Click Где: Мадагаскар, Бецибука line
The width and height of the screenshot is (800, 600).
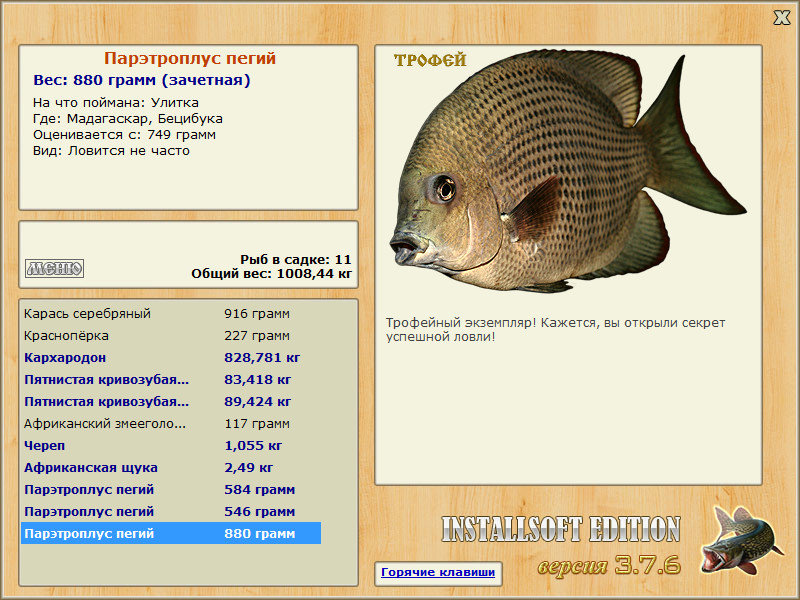click(x=128, y=119)
